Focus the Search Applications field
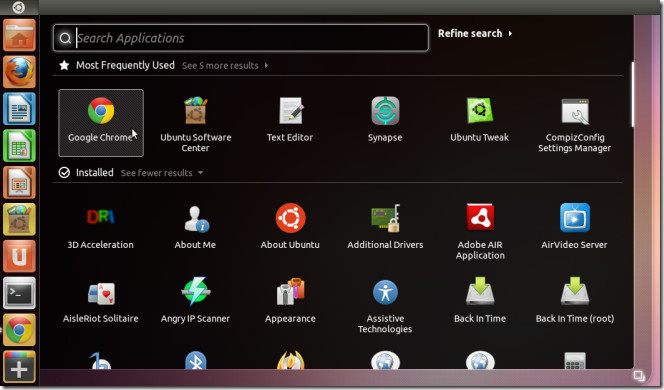 (241, 38)
